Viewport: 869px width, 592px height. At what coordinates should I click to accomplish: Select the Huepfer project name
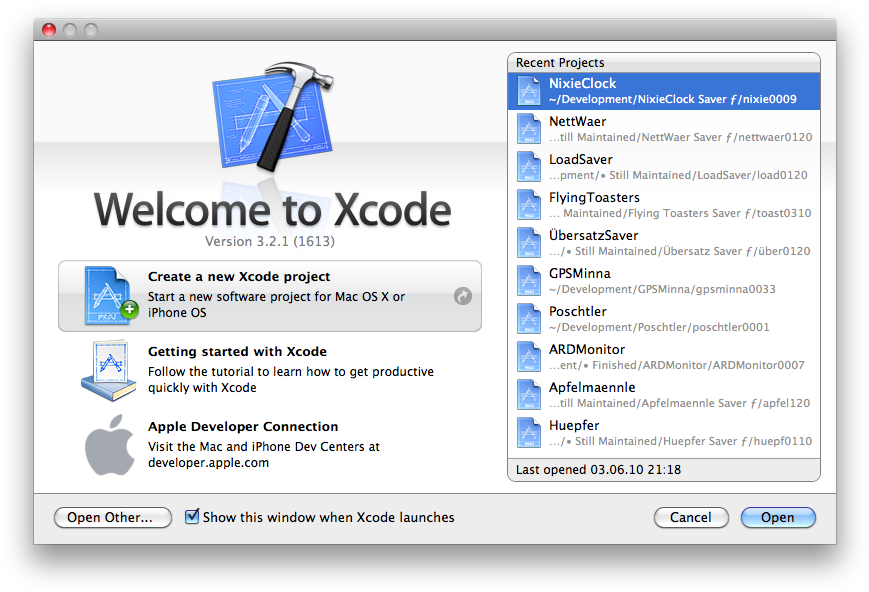(574, 426)
